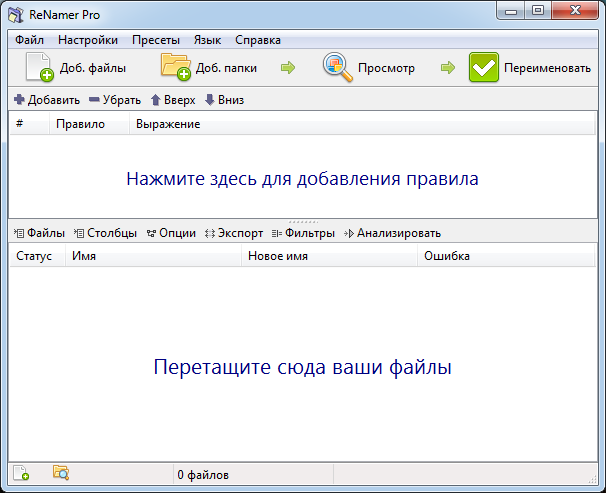Click the '0 файлов' status text
606x493 pixels.
click(x=203, y=475)
